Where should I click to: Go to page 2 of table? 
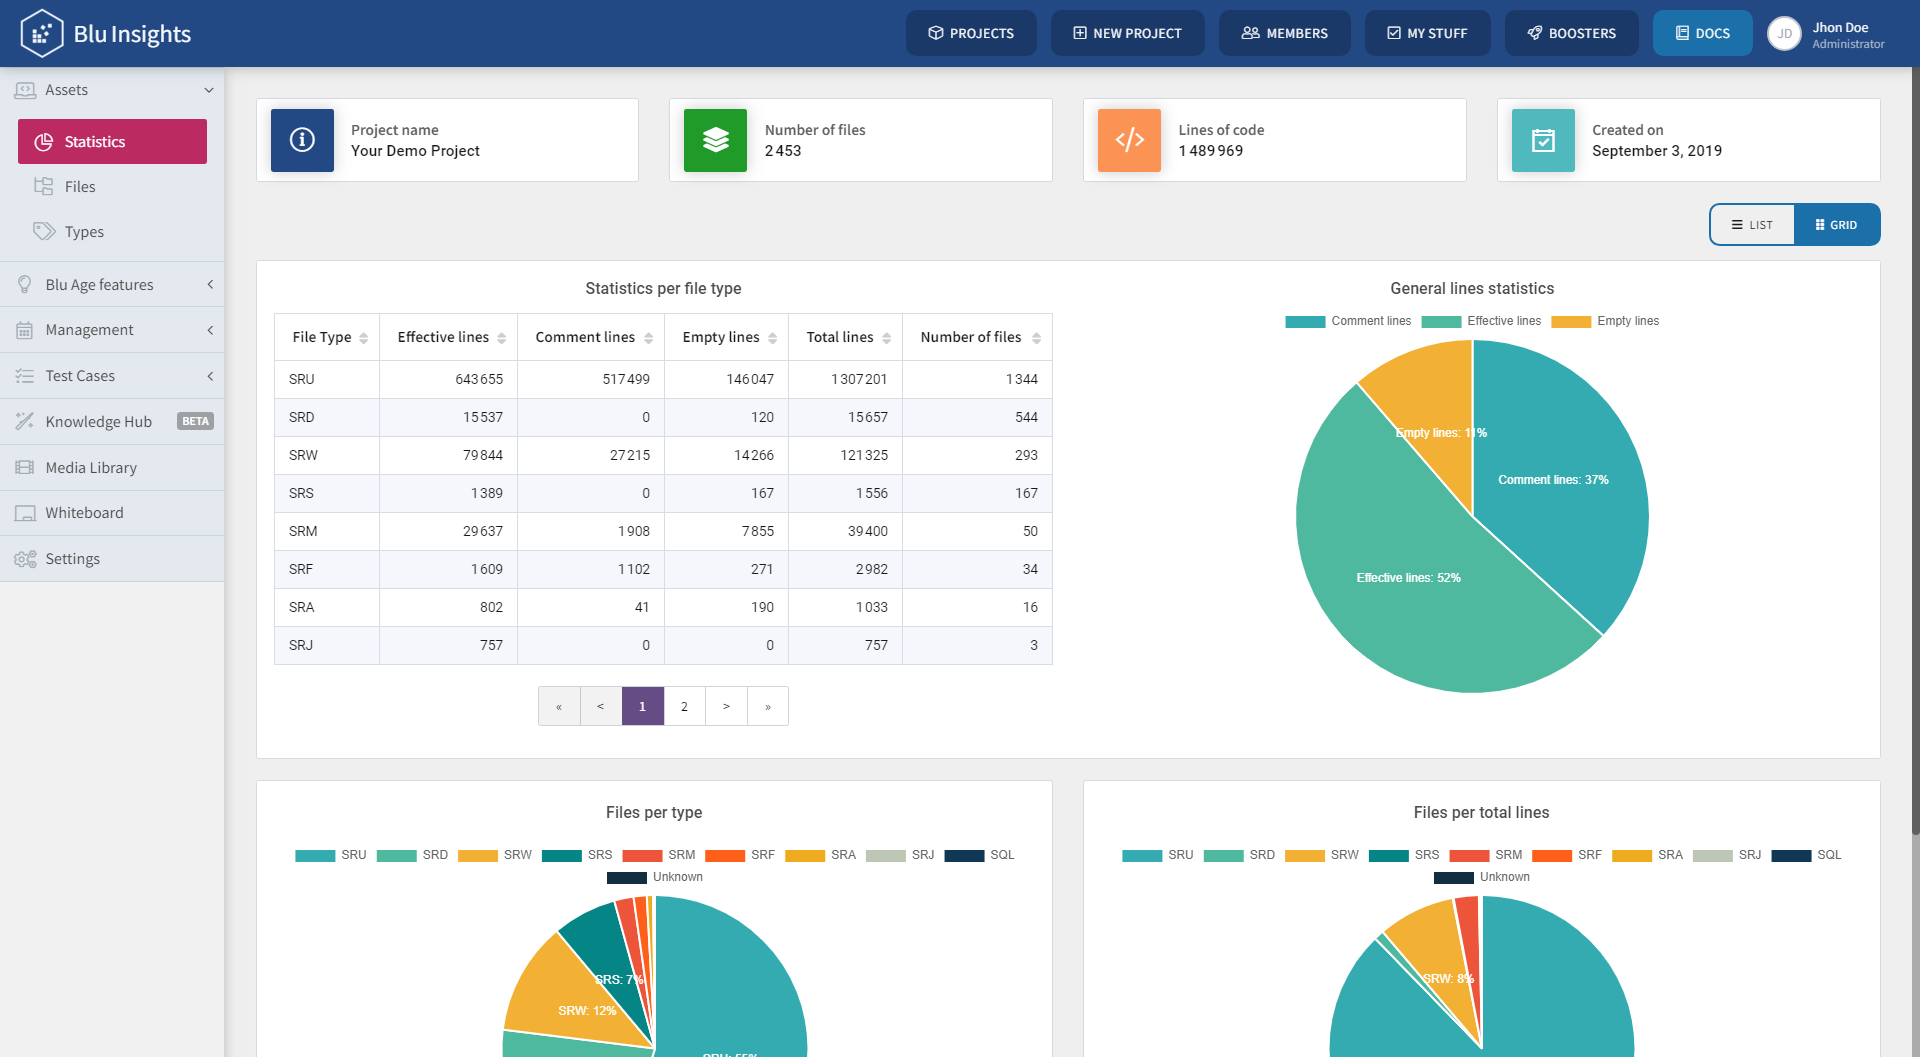pyautogui.click(x=684, y=706)
